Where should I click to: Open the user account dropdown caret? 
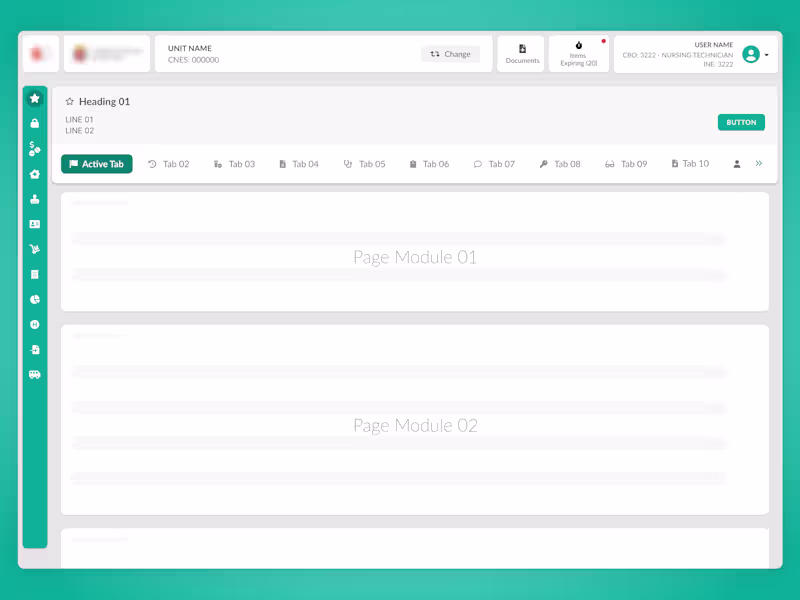[768, 54]
